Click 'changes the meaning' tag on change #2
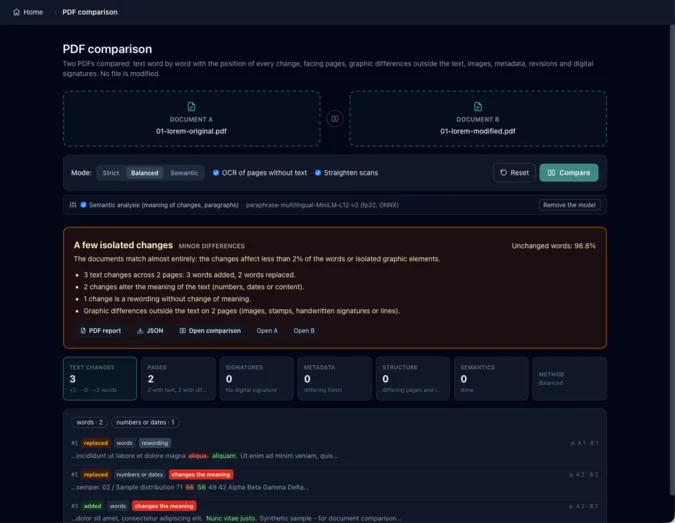The height and width of the screenshot is (523, 675). (201, 474)
